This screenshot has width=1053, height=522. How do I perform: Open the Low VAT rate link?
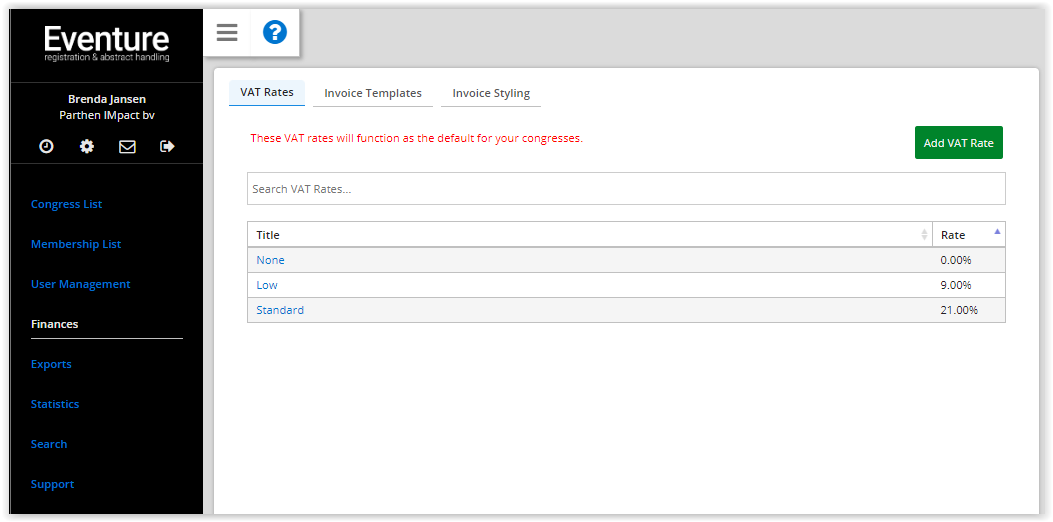click(267, 285)
